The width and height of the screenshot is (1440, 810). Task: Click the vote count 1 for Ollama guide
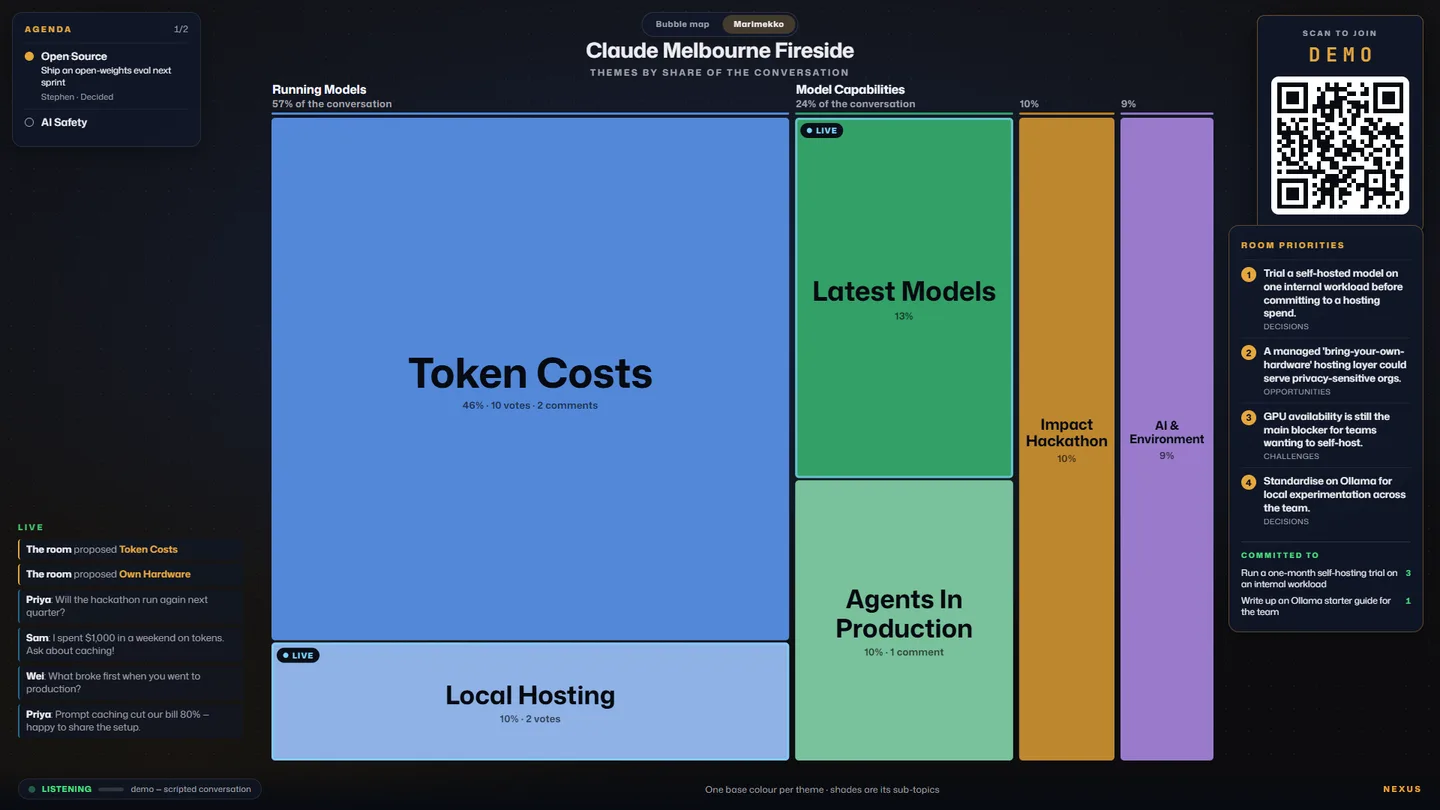[1408, 602]
